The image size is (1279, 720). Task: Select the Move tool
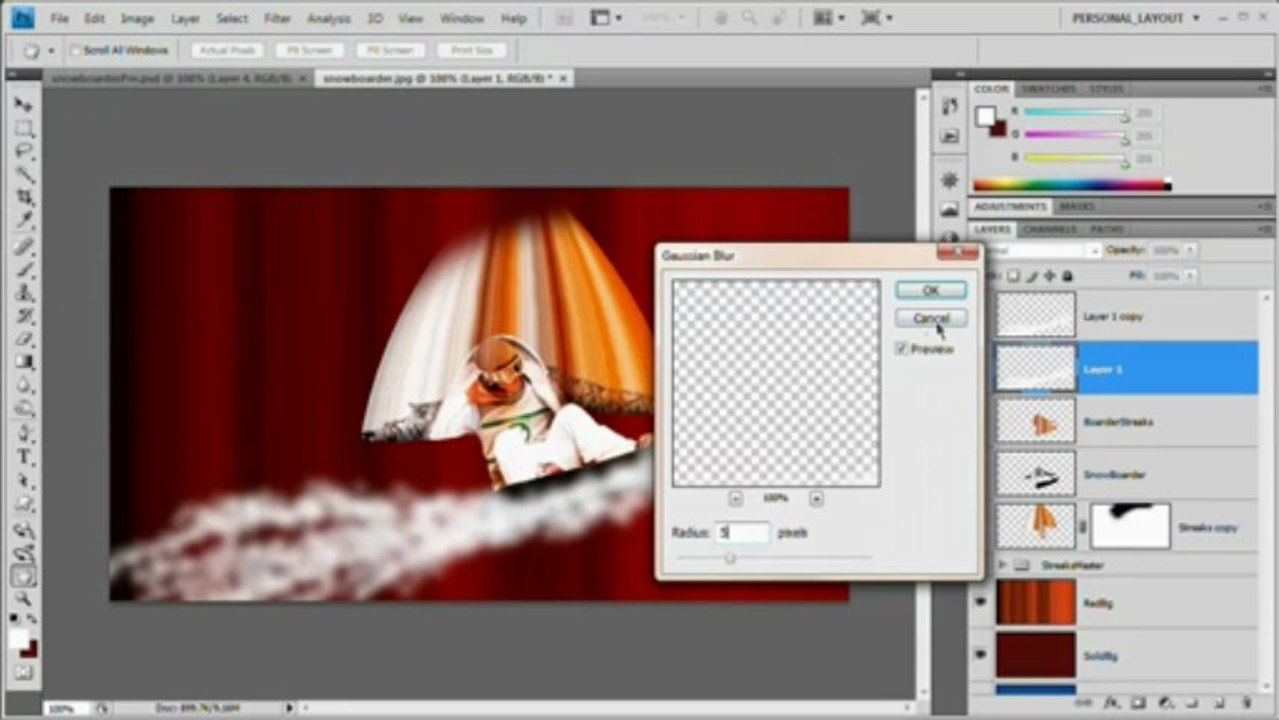[x=23, y=105]
